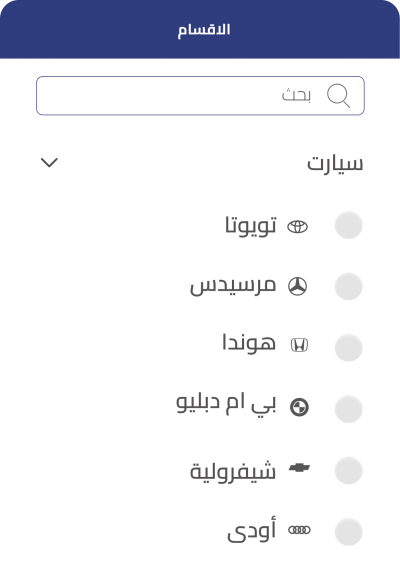Select the هوندا radio button

348,347
